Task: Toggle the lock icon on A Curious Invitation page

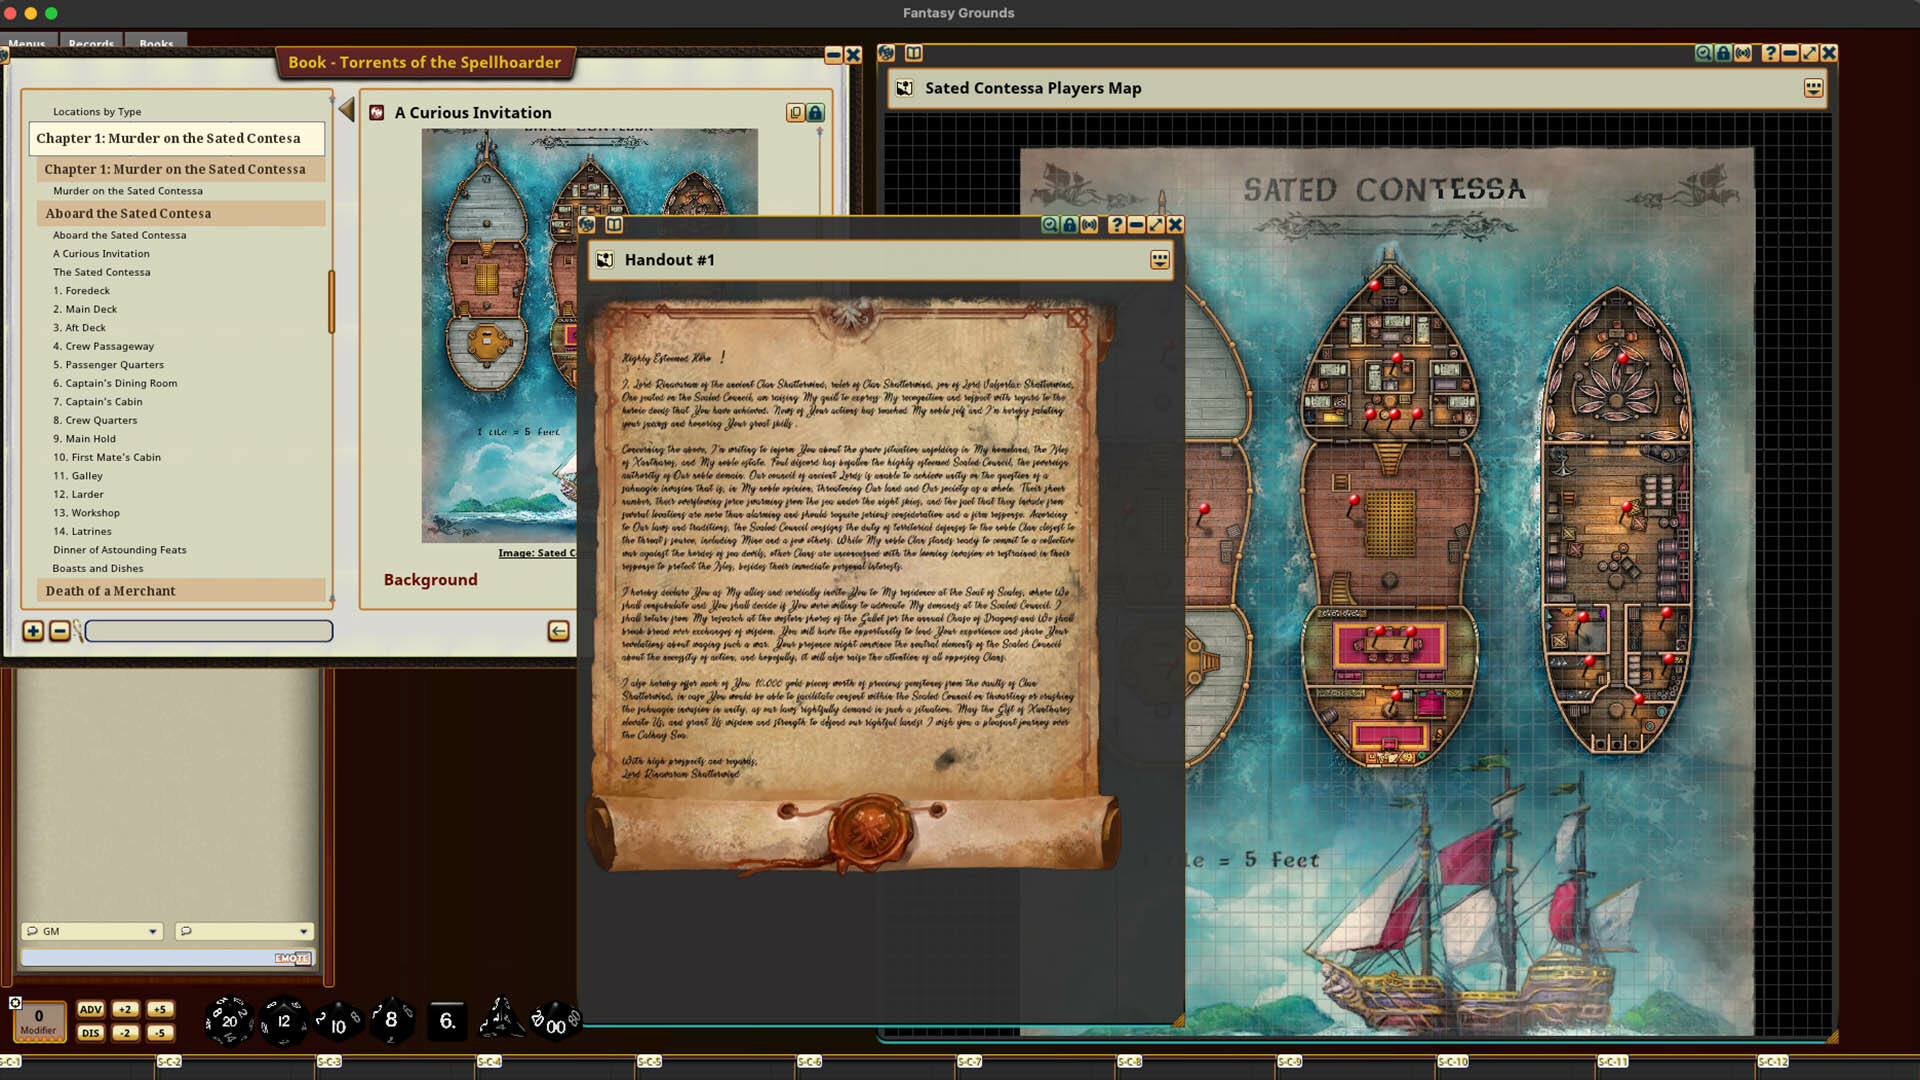Action: pyautogui.click(x=815, y=113)
